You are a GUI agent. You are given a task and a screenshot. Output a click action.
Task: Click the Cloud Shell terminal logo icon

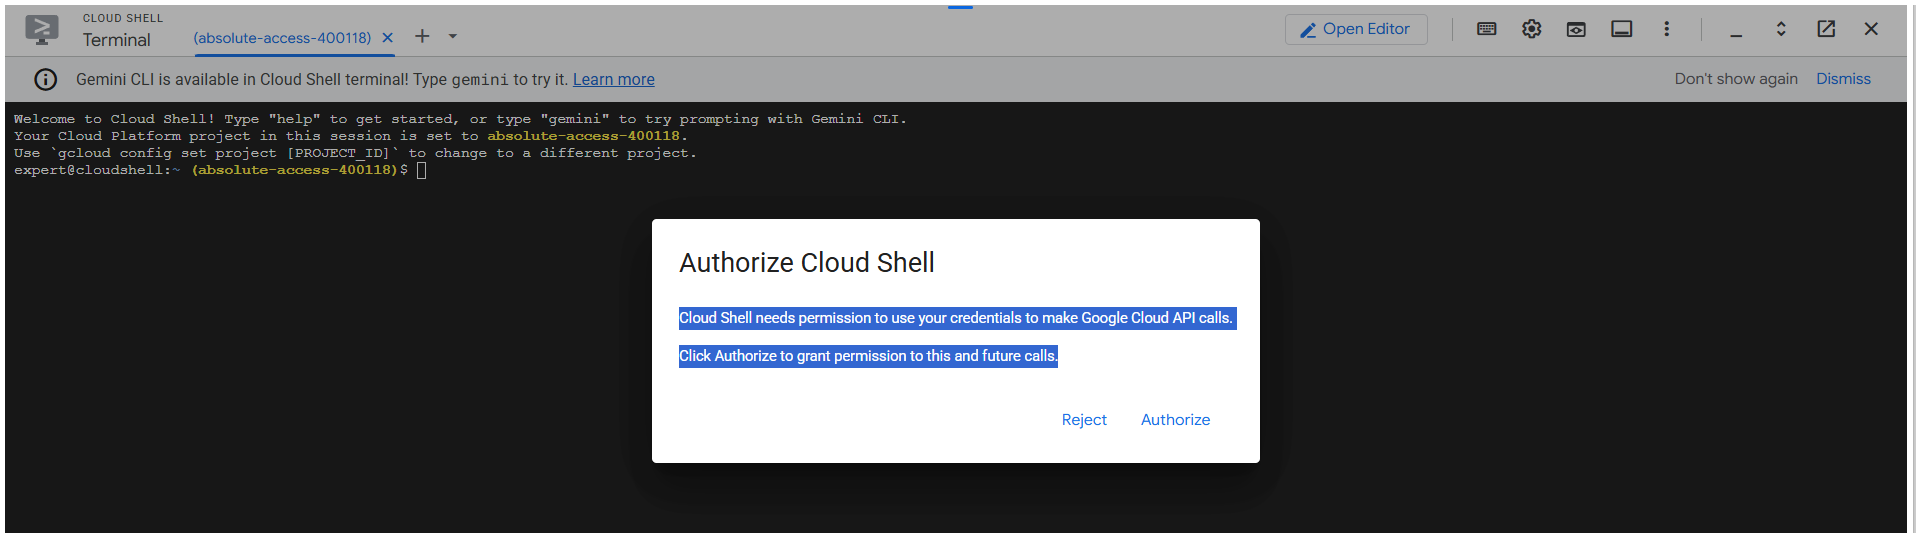click(x=42, y=29)
